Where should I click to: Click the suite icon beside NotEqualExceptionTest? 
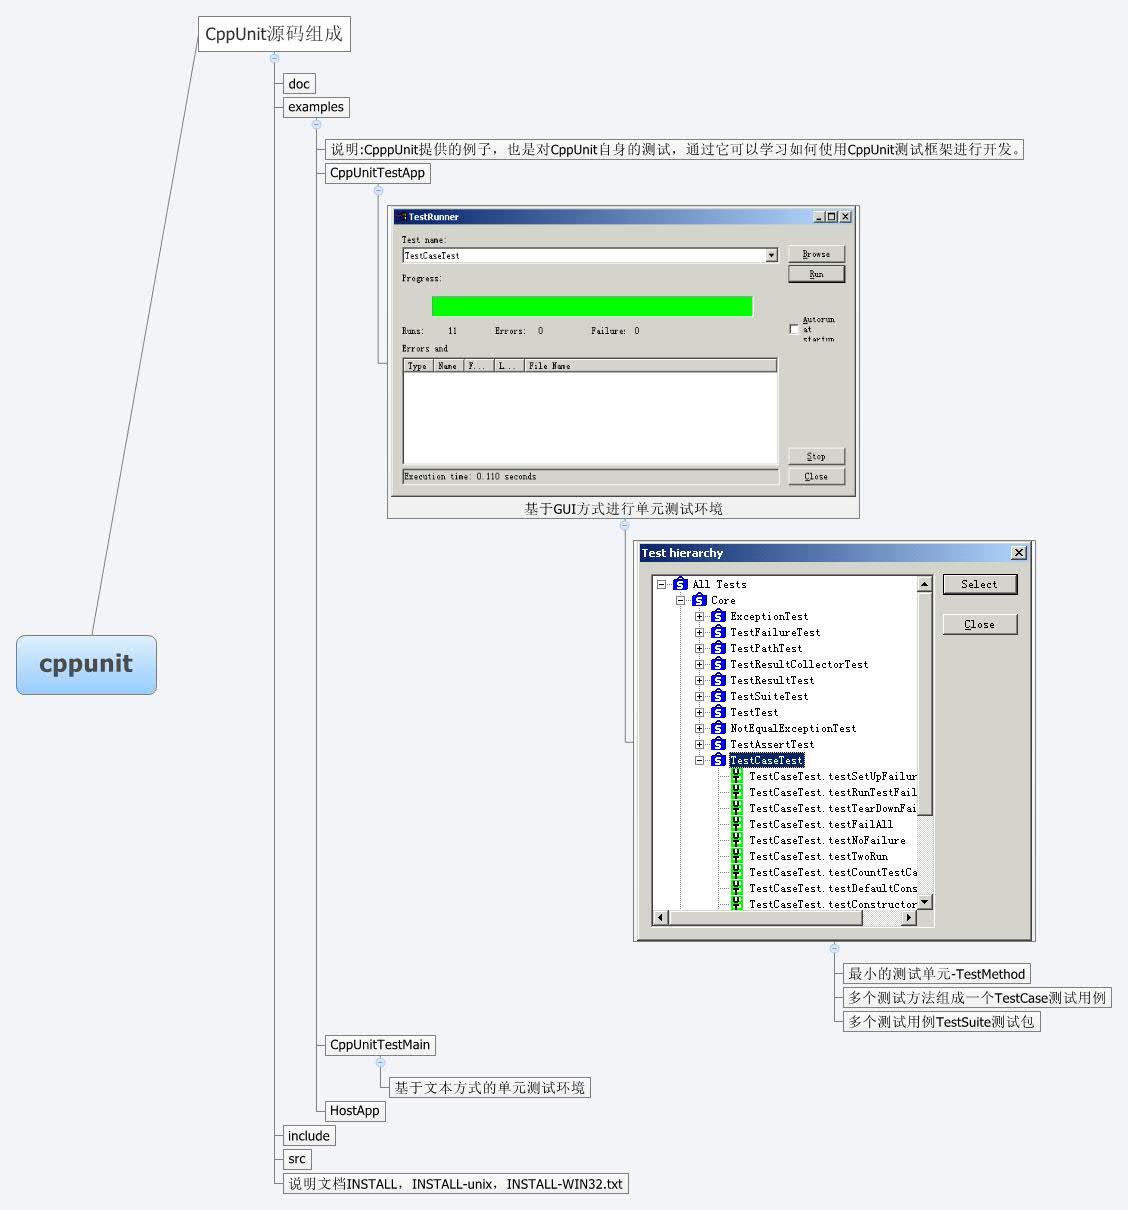pos(718,728)
